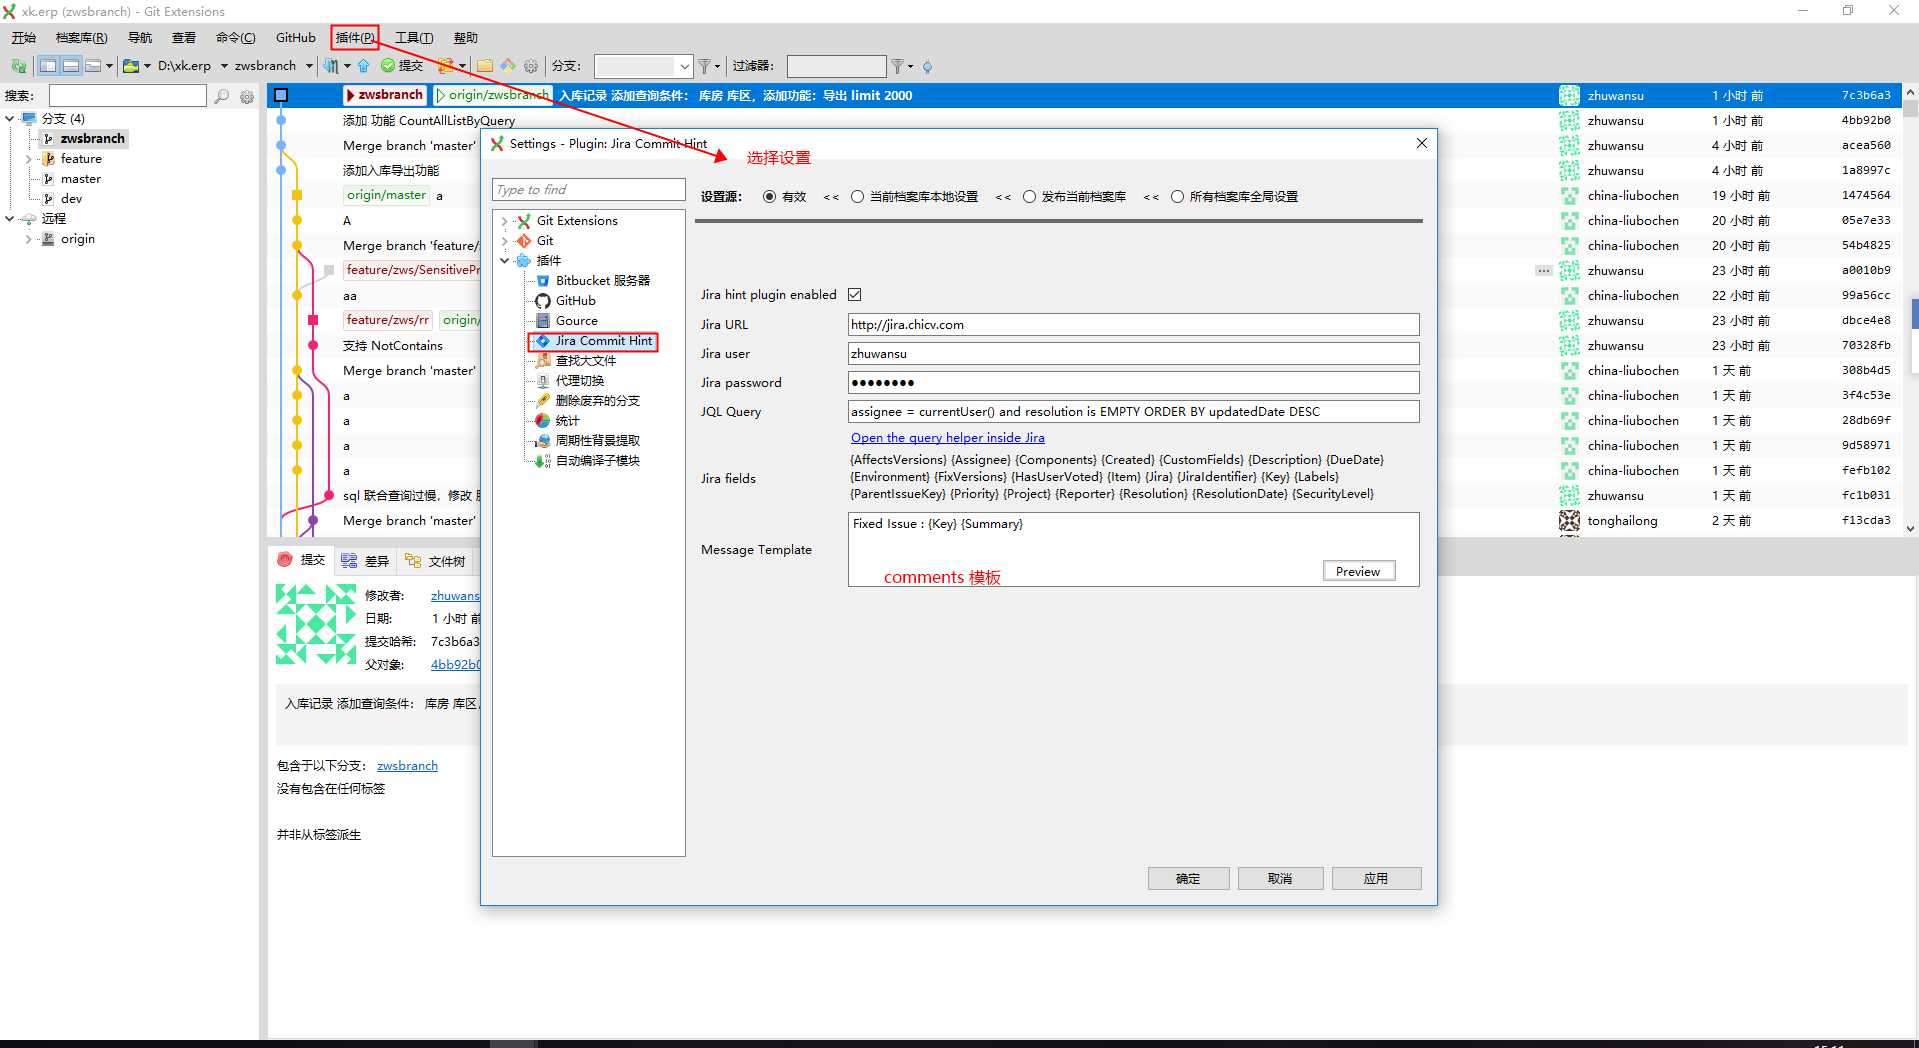Click the 提交 commit button in toolbar
This screenshot has width=1919, height=1048.
click(x=402, y=66)
